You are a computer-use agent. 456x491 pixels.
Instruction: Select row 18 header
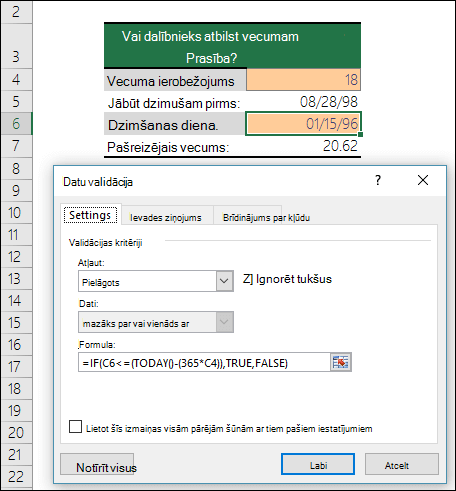click(16, 389)
